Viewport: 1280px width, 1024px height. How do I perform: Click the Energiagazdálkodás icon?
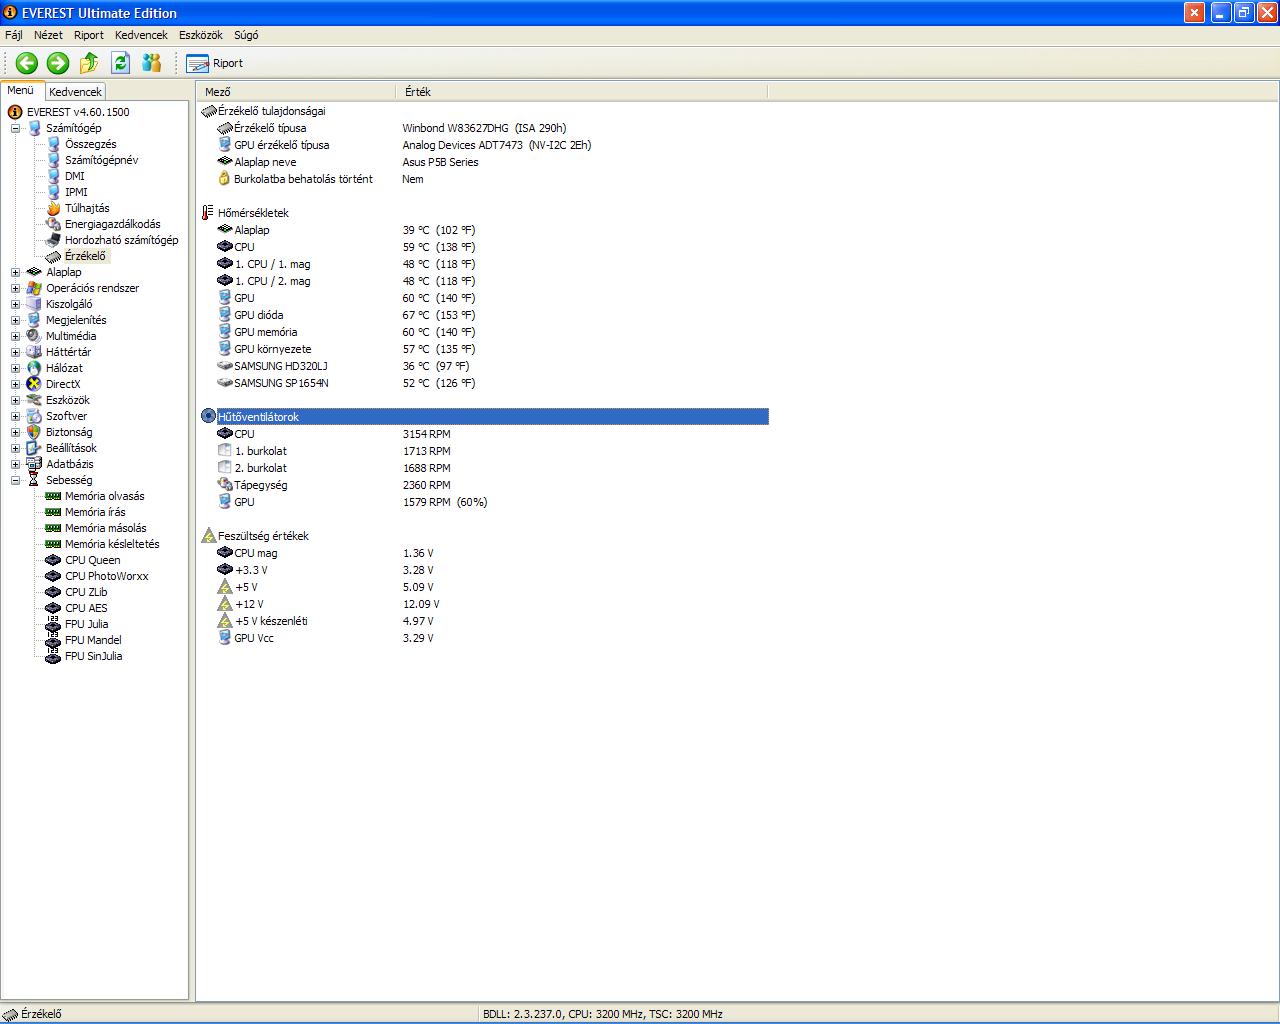point(53,224)
